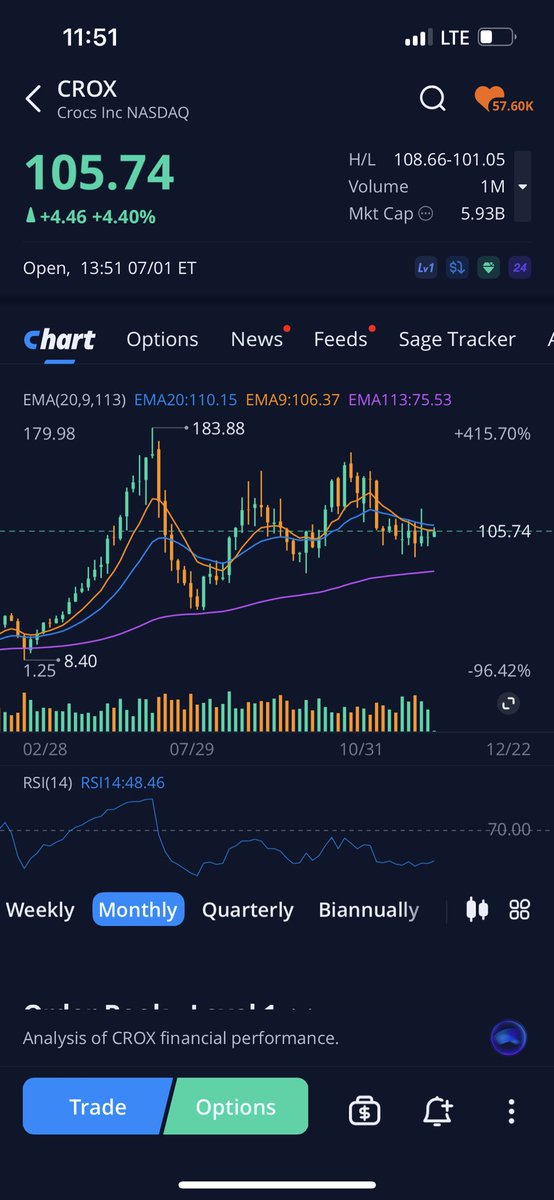
Task: Select the Biannually timeframe
Action: (369, 910)
